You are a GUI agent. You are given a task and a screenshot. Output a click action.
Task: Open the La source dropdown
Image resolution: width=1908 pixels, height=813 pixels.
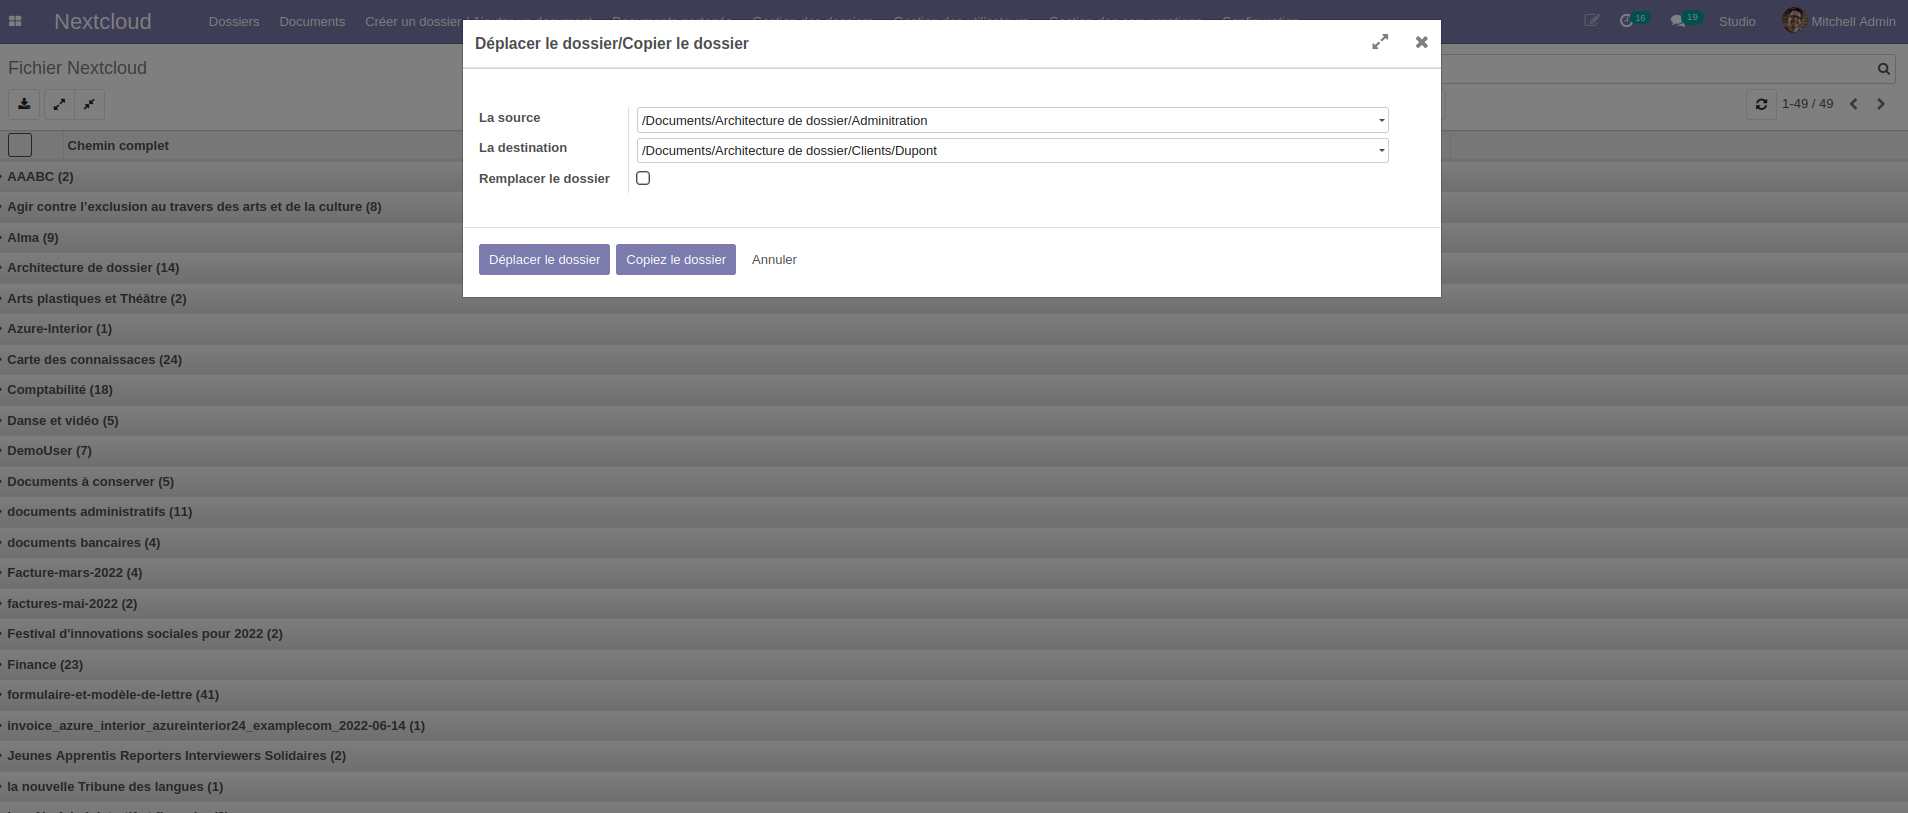tap(1012, 120)
